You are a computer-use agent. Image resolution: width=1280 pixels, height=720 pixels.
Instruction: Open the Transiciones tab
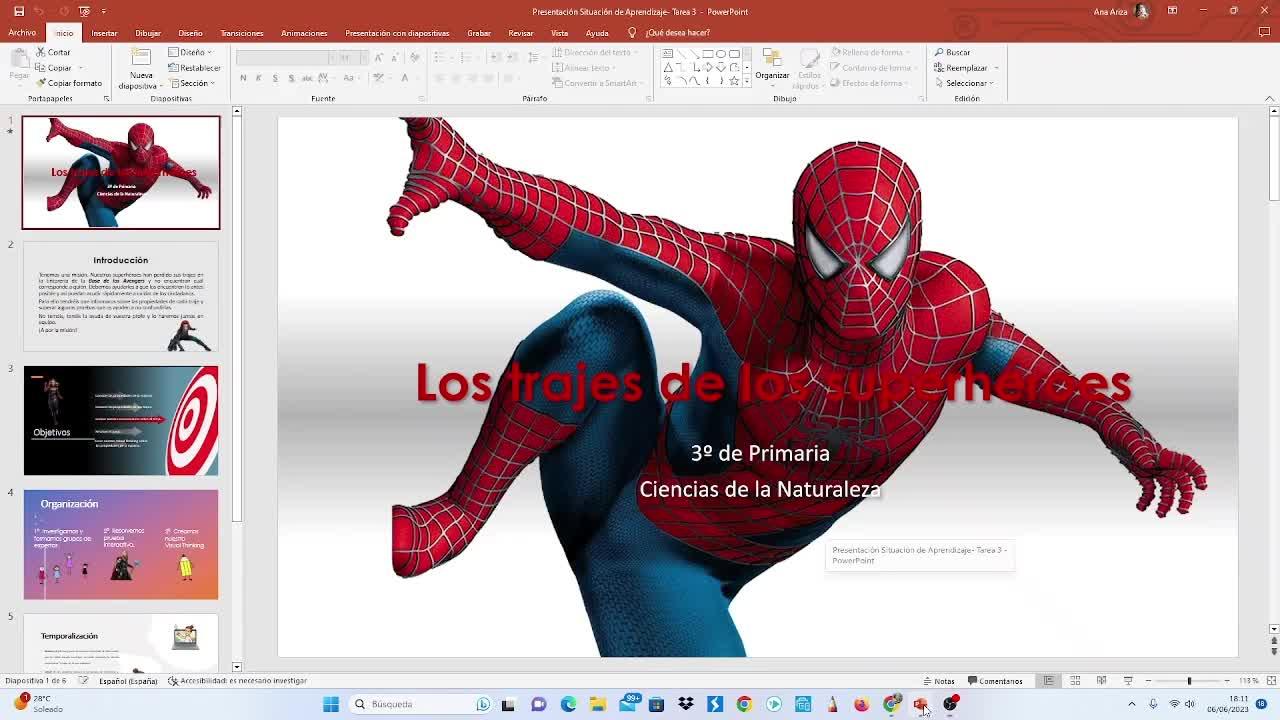coord(242,33)
